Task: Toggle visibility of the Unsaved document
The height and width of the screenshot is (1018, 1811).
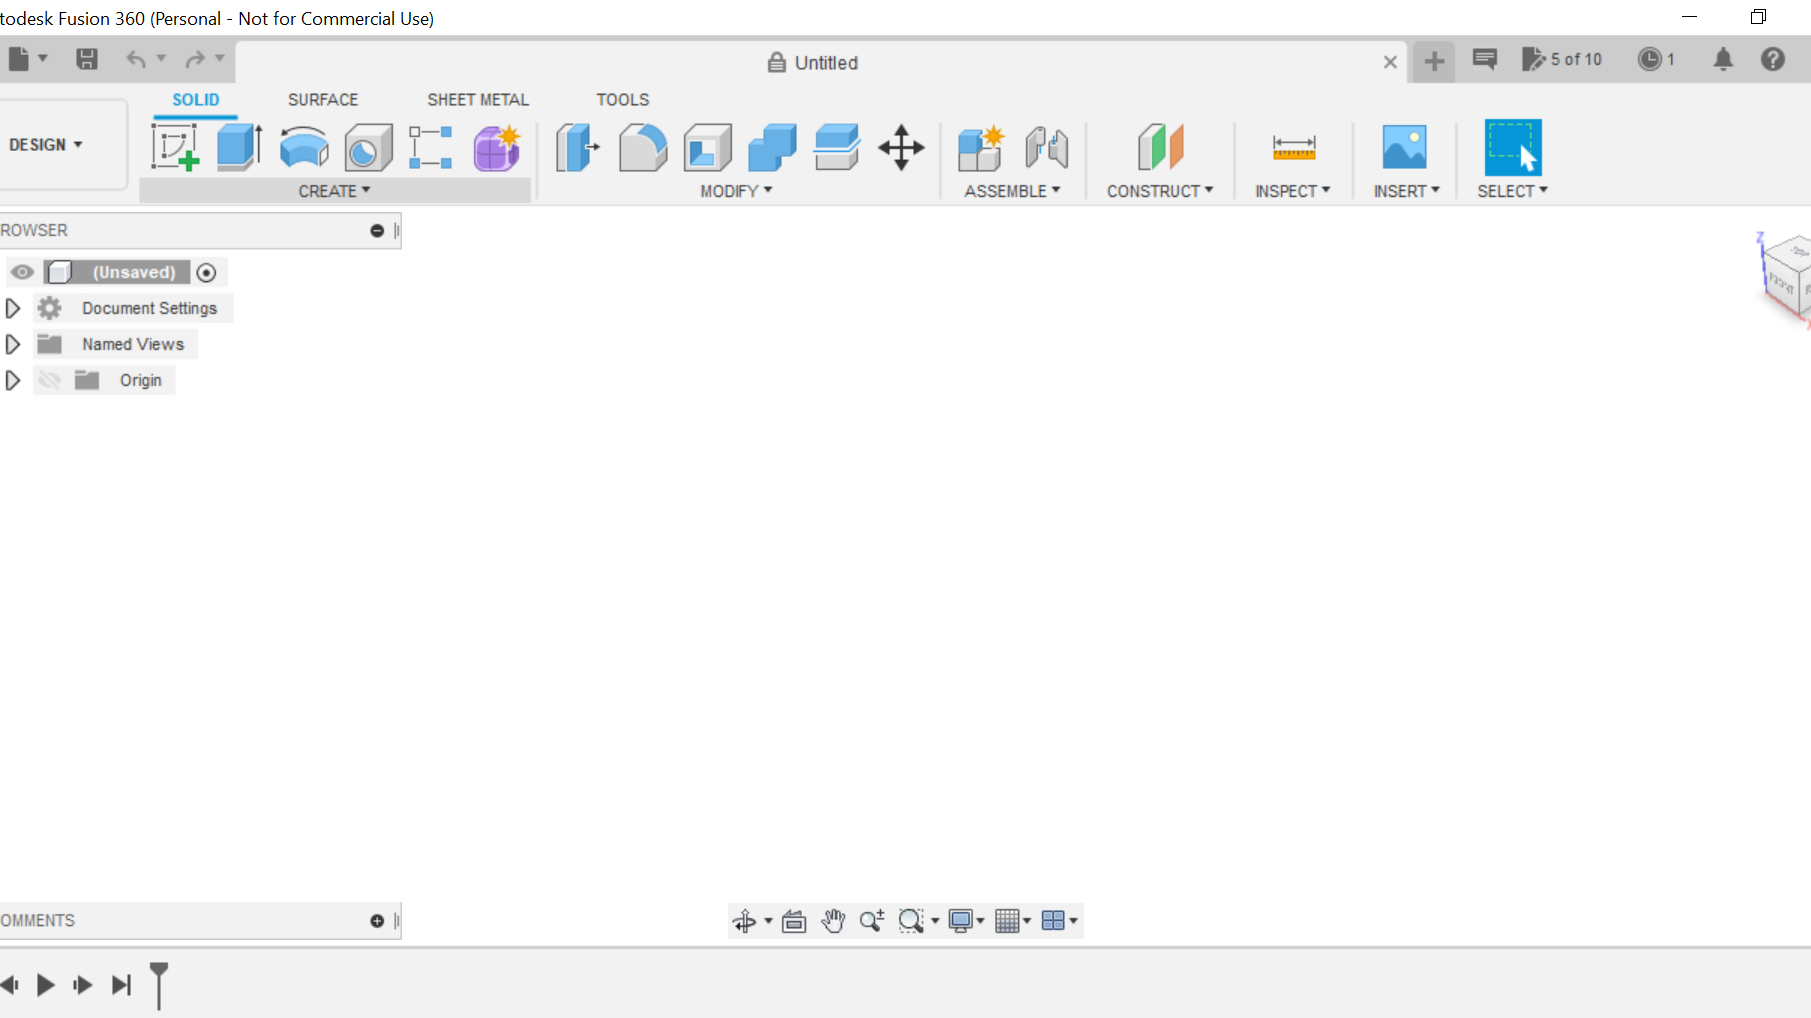Action: 22,271
